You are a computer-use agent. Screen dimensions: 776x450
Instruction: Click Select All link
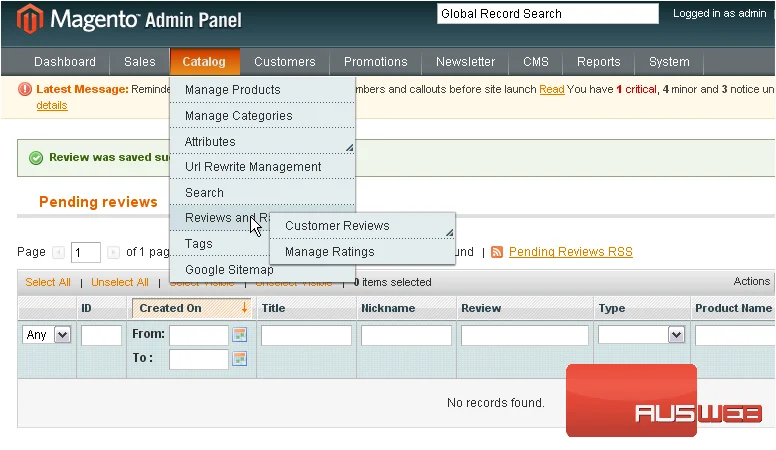48,282
